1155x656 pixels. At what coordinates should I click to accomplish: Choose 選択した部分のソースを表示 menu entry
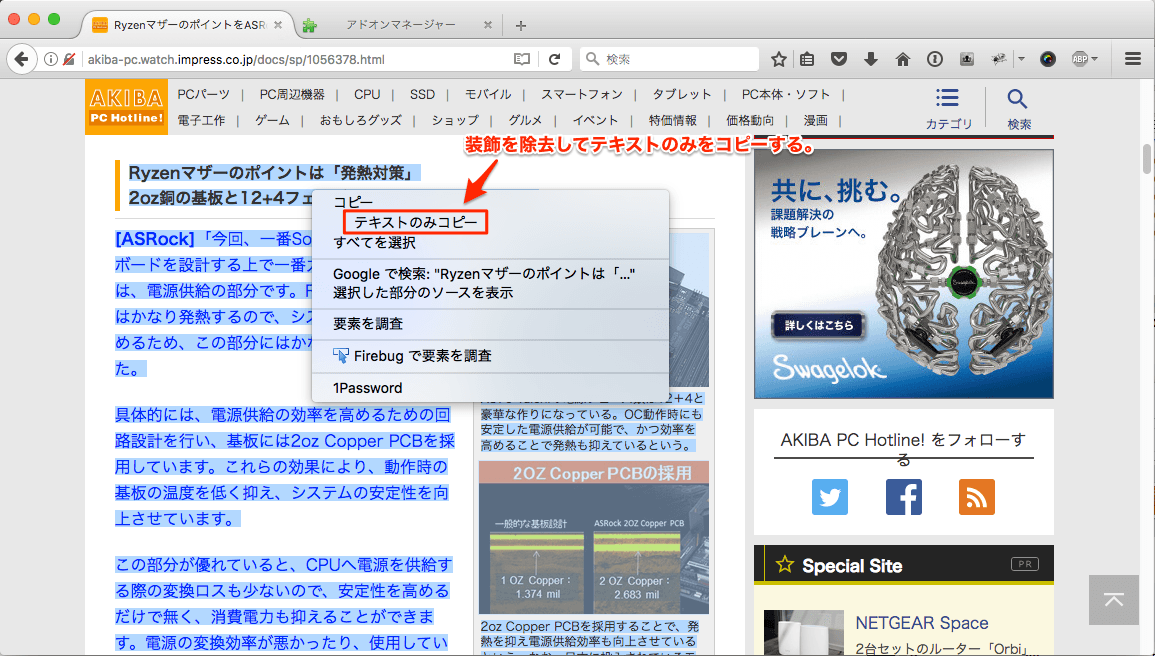click(490, 292)
